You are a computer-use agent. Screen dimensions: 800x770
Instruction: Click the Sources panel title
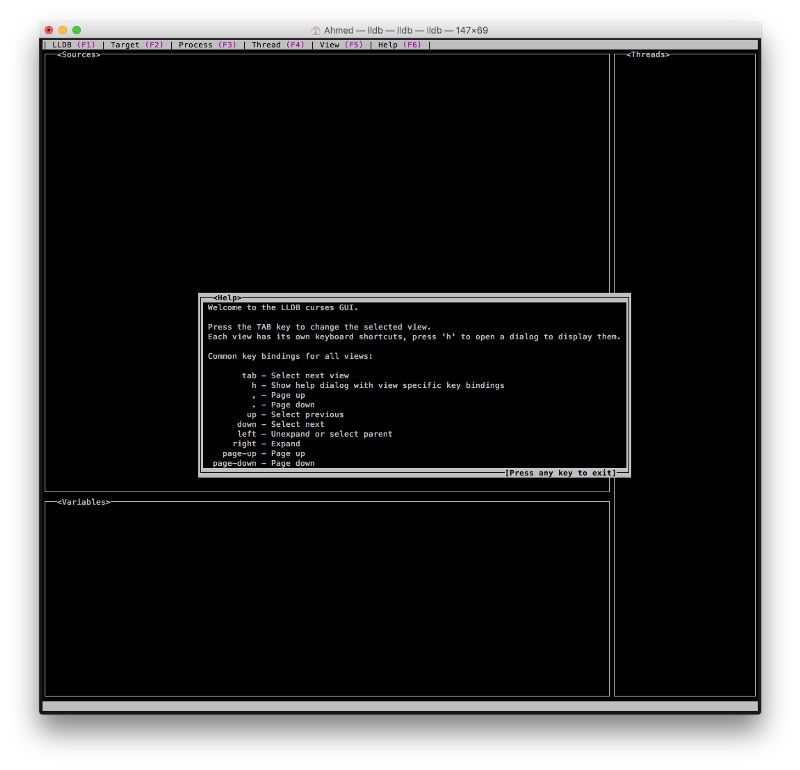click(x=79, y=55)
